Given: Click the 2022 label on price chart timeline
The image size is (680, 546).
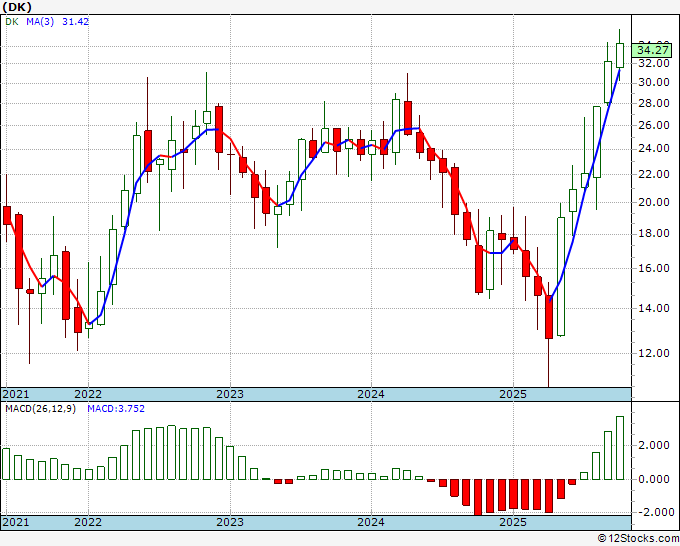Looking at the screenshot, I should tap(88, 394).
